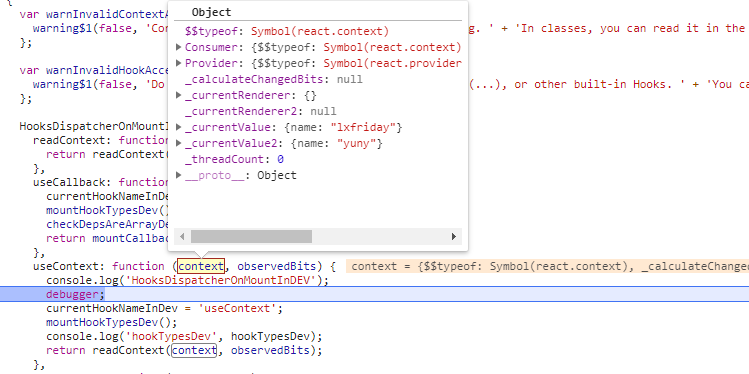Screen dimensions: 749x374
Task: Click the popup horizontal scrollbar thumb
Action: pyautogui.click(x=251, y=236)
